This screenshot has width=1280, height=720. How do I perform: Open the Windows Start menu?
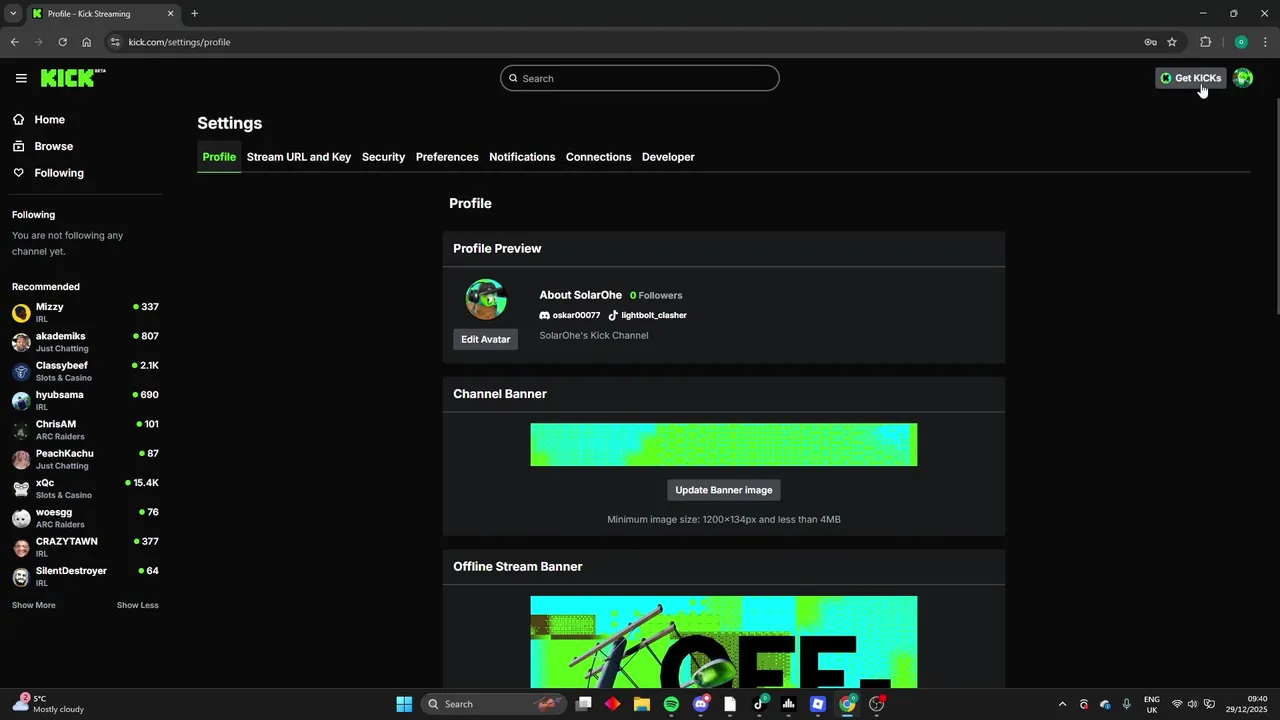404,704
